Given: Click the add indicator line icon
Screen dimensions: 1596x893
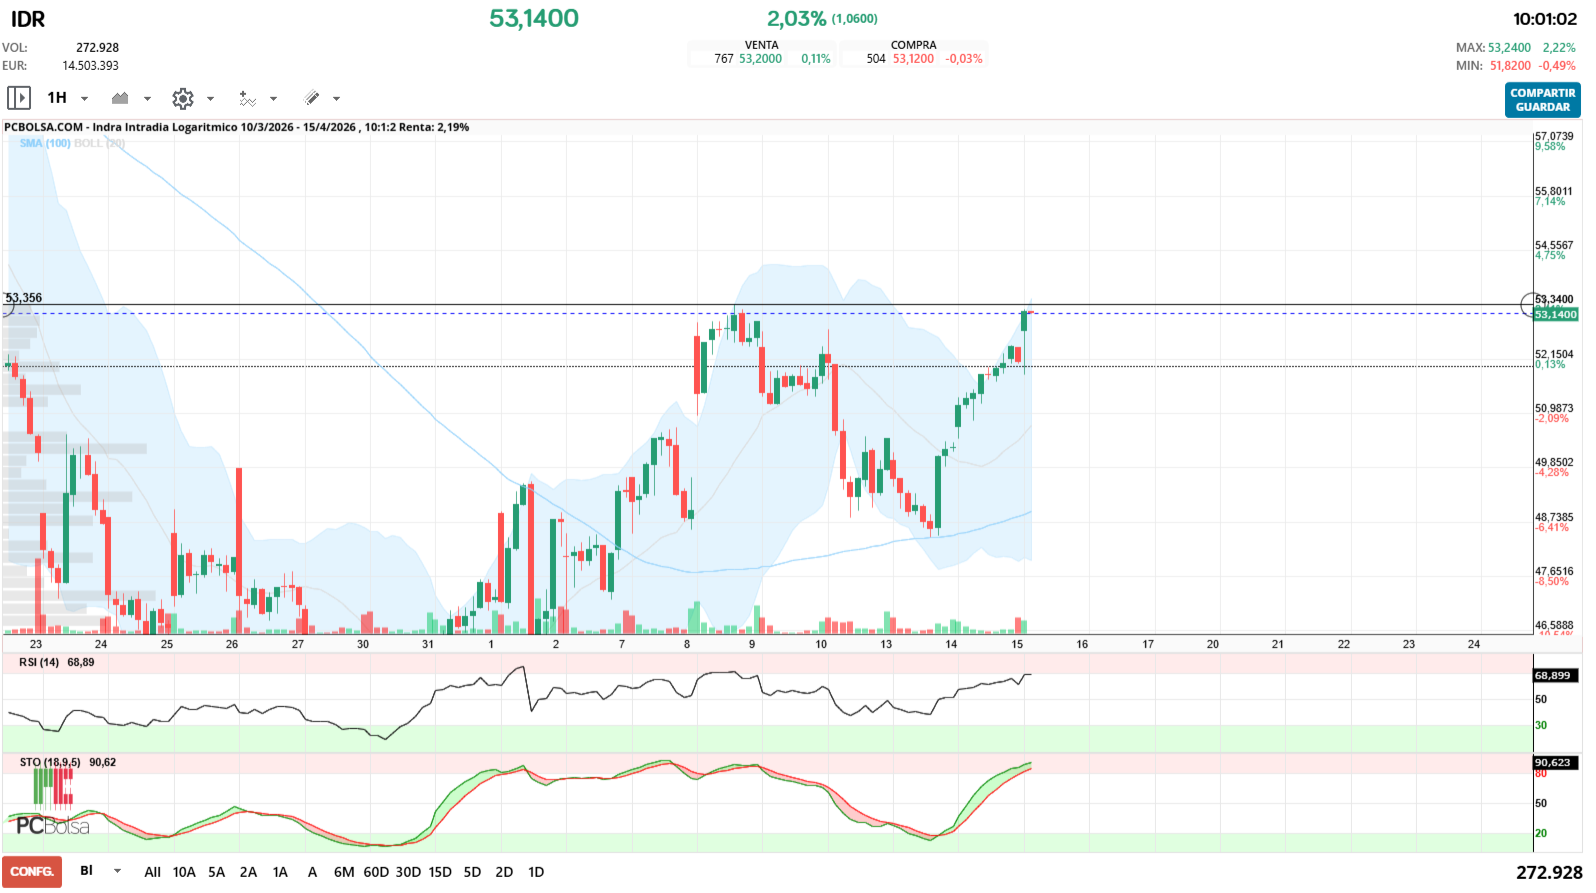Looking at the screenshot, I should (x=247, y=98).
